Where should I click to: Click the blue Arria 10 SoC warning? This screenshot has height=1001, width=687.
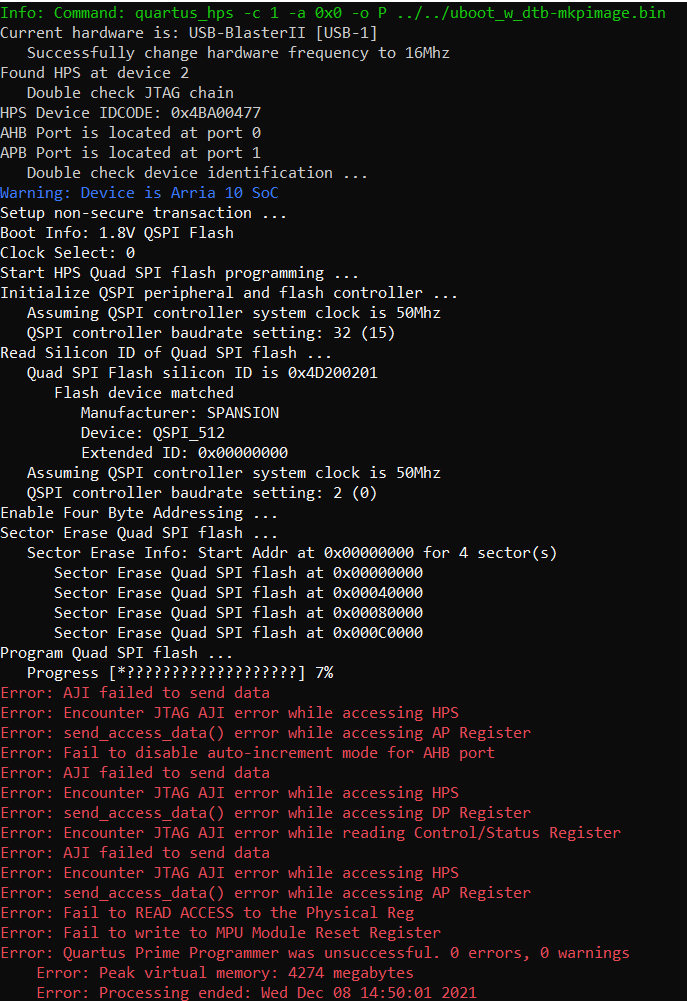[139, 193]
